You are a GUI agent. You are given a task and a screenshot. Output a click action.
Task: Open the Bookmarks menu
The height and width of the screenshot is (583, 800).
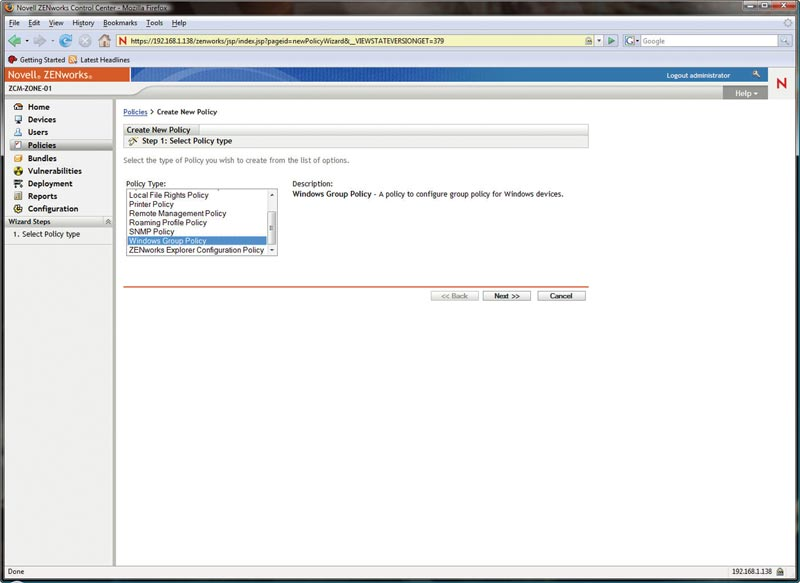[x=120, y=23]
